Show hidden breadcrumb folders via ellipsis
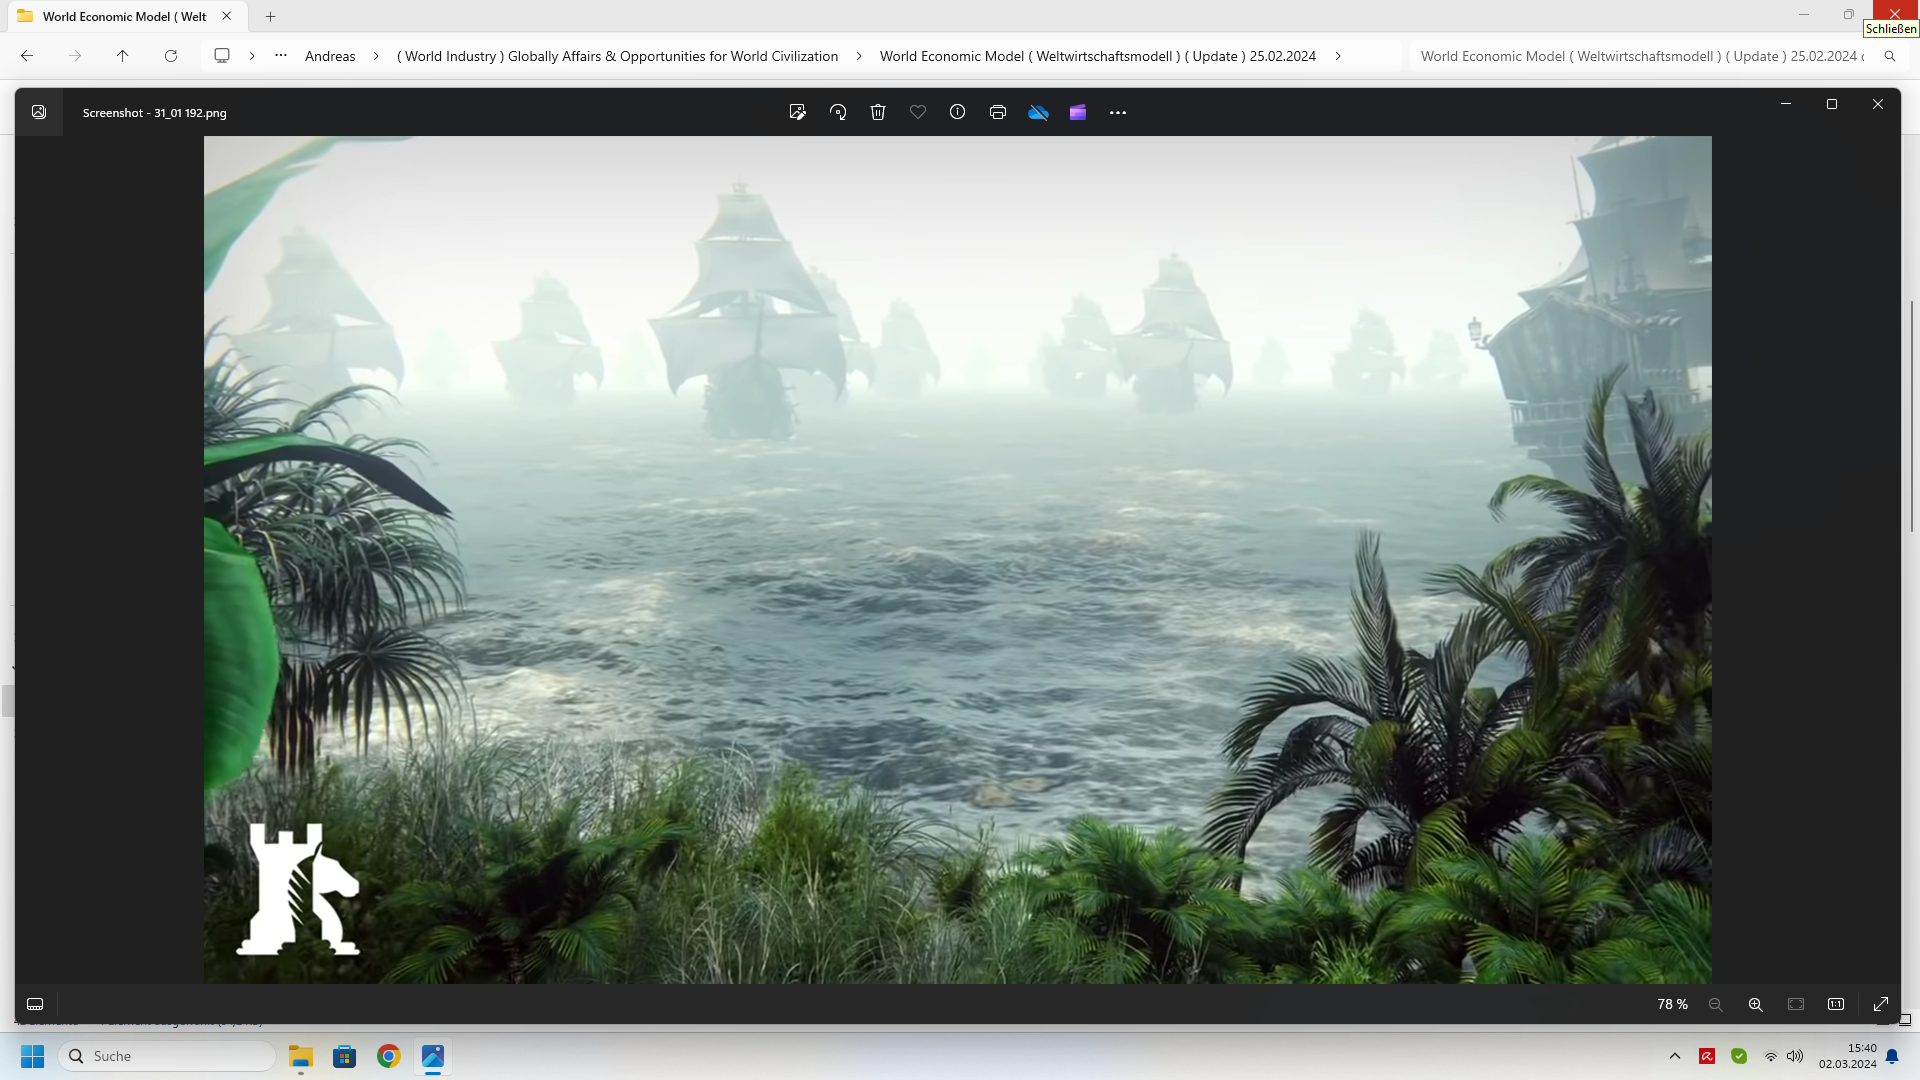Image resolution: width=1920 pixels, height=1080 pixels. tap(281, 56)
